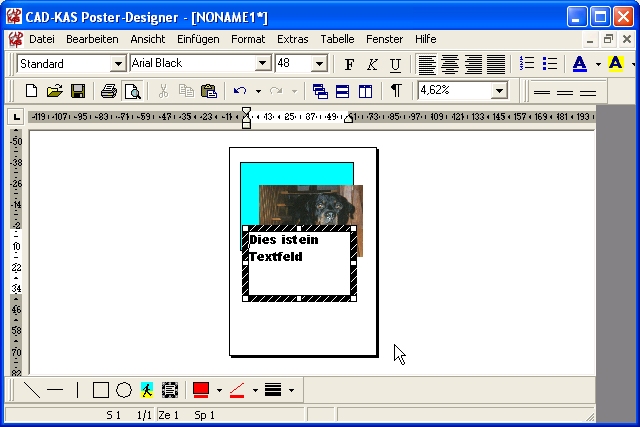Image resolution: width=640 pixels, height=427 pixels.
Task: Click the Save disk icon
Action: 77,91
